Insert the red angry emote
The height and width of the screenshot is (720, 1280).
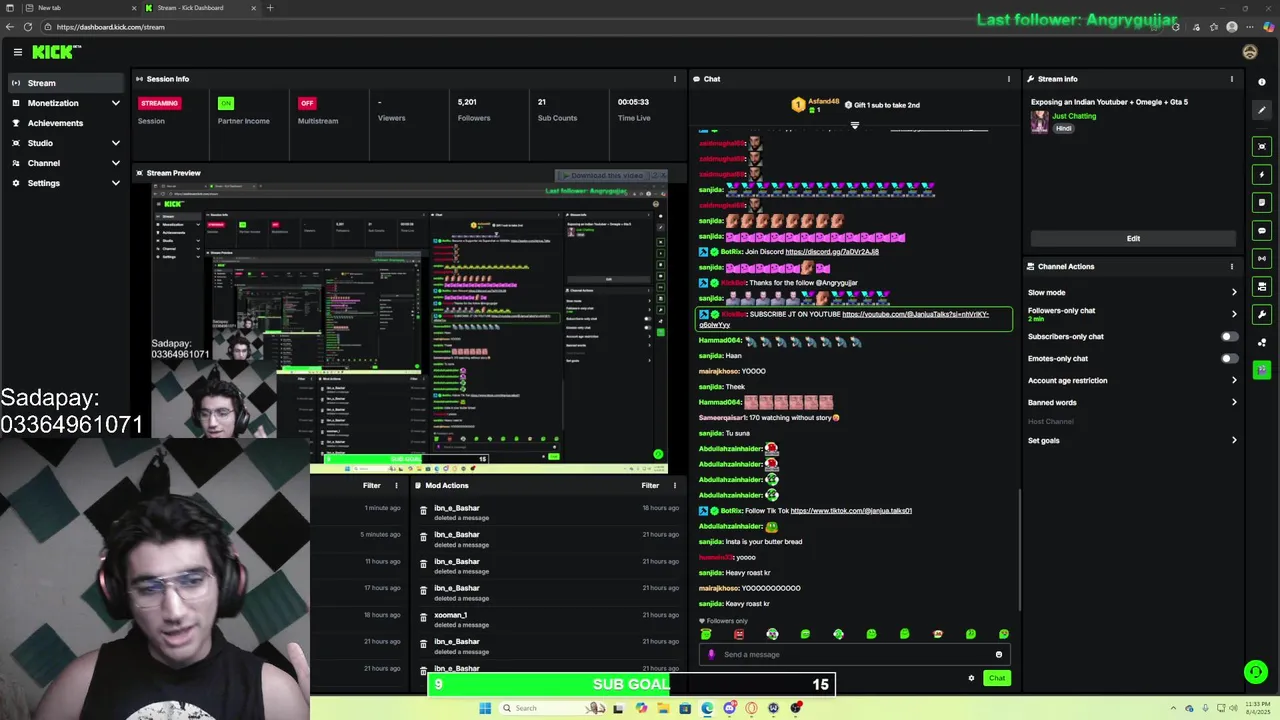pyautogui.click(x=739, y=634)
